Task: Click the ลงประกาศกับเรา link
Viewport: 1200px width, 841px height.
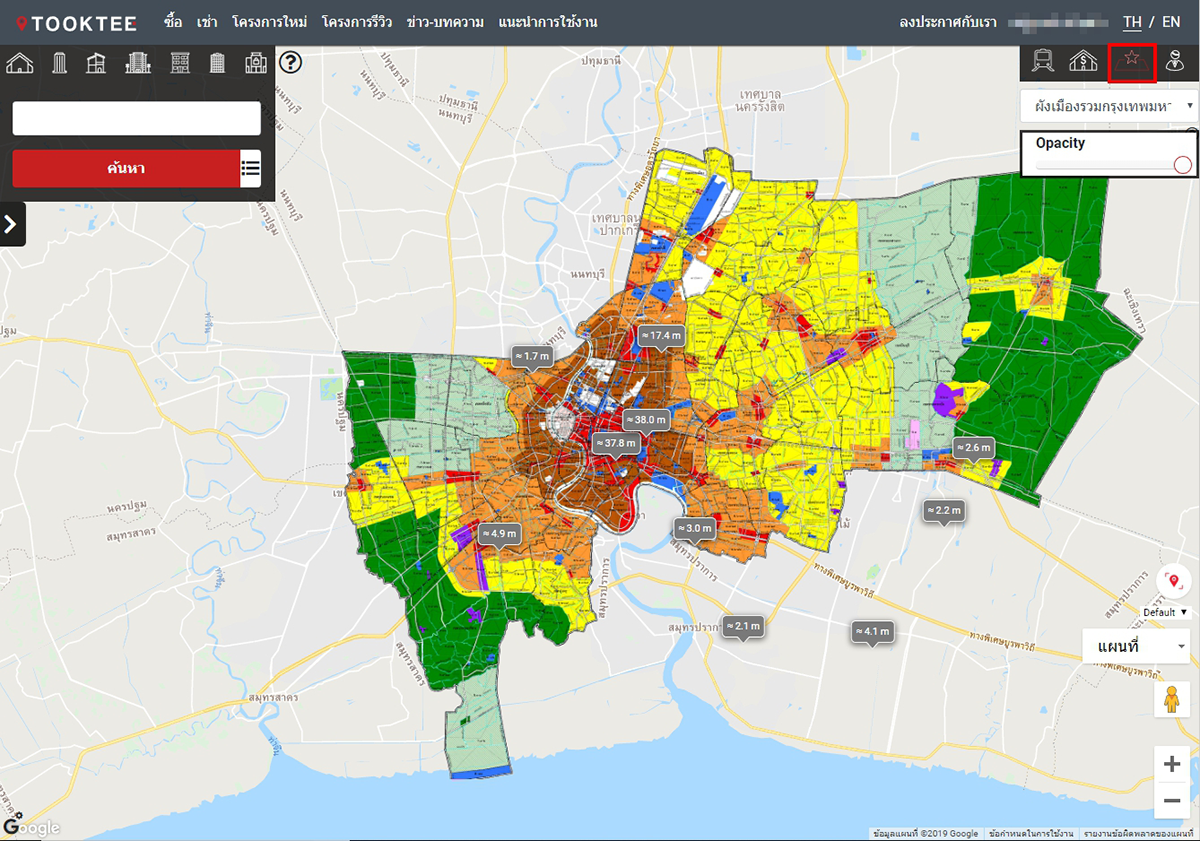Action: coord(947,22)
